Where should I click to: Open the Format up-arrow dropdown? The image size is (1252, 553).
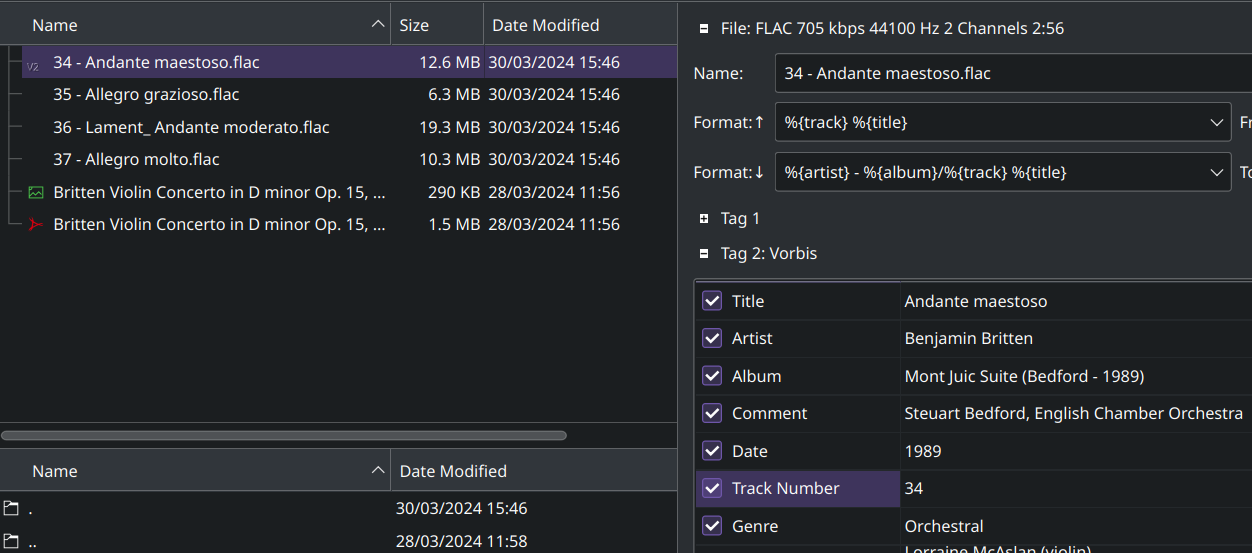1217,123
